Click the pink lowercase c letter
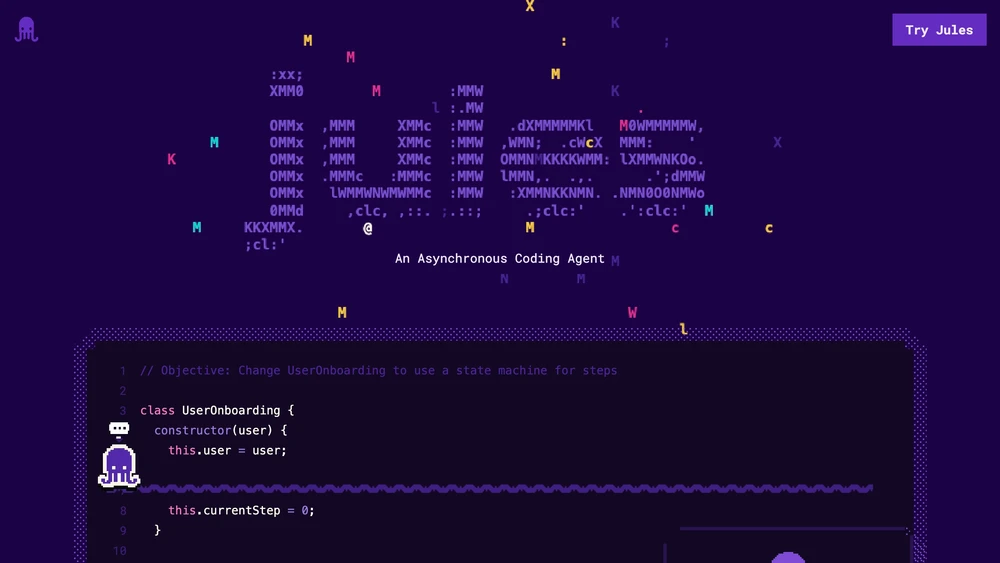 click(675, 228)
